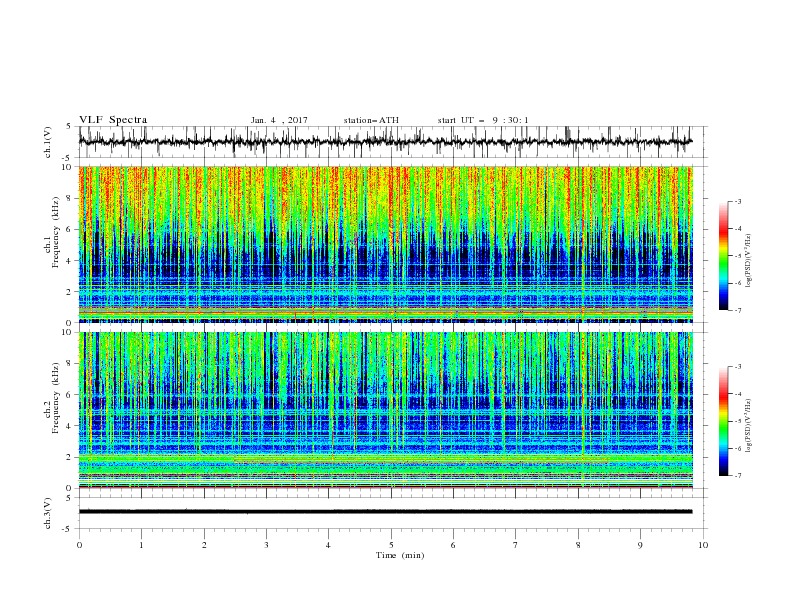Click the "5" tick label on ch.1(V) axis
The image size is (792, 612).
point(70,127)
